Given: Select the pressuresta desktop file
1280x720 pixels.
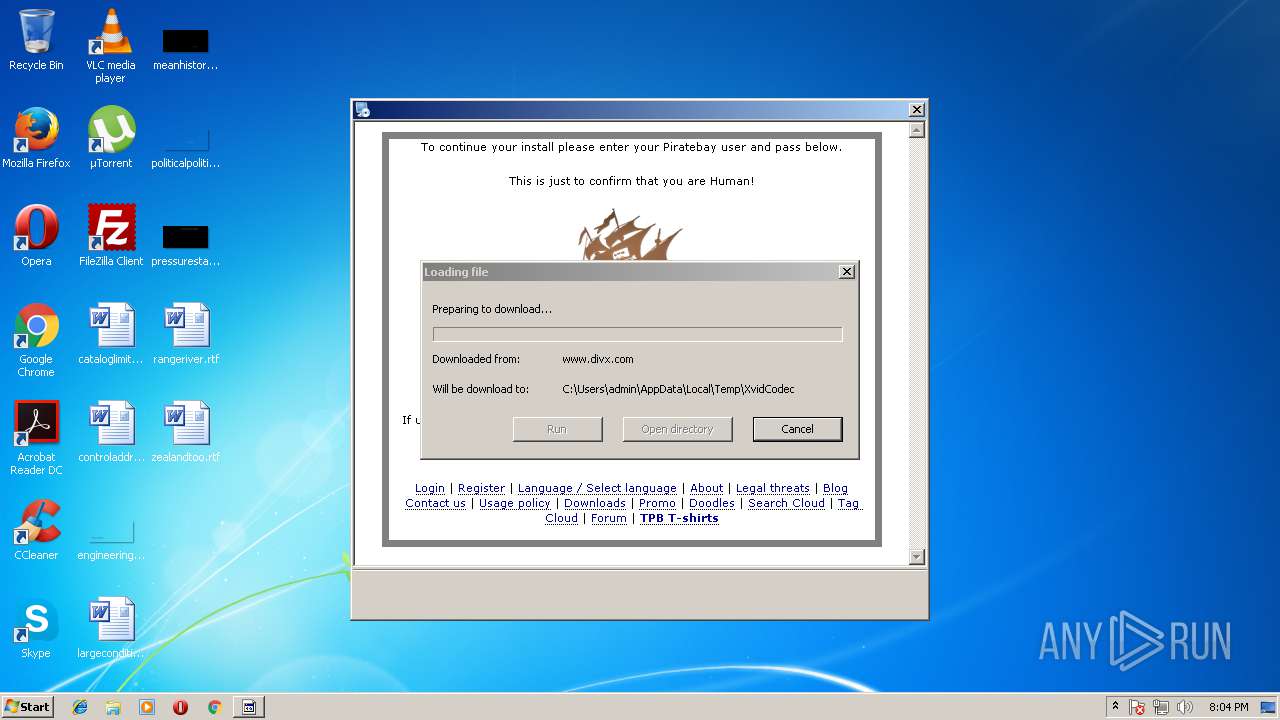Looking at the screenshot, I should tap(186, 244).
